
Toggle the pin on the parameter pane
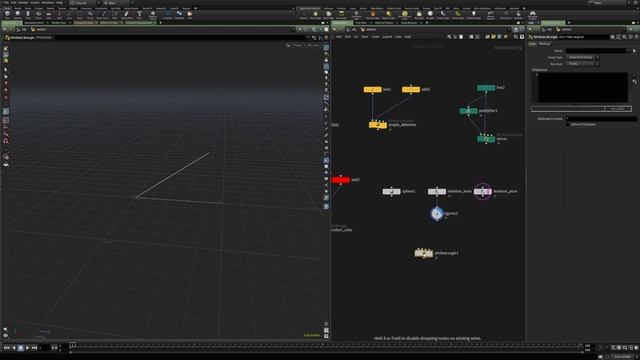pyautogui.click(x=631, y=29)
